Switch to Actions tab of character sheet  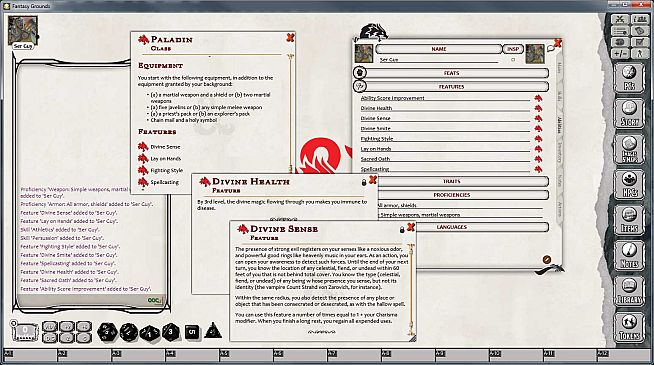pos(559,209)
